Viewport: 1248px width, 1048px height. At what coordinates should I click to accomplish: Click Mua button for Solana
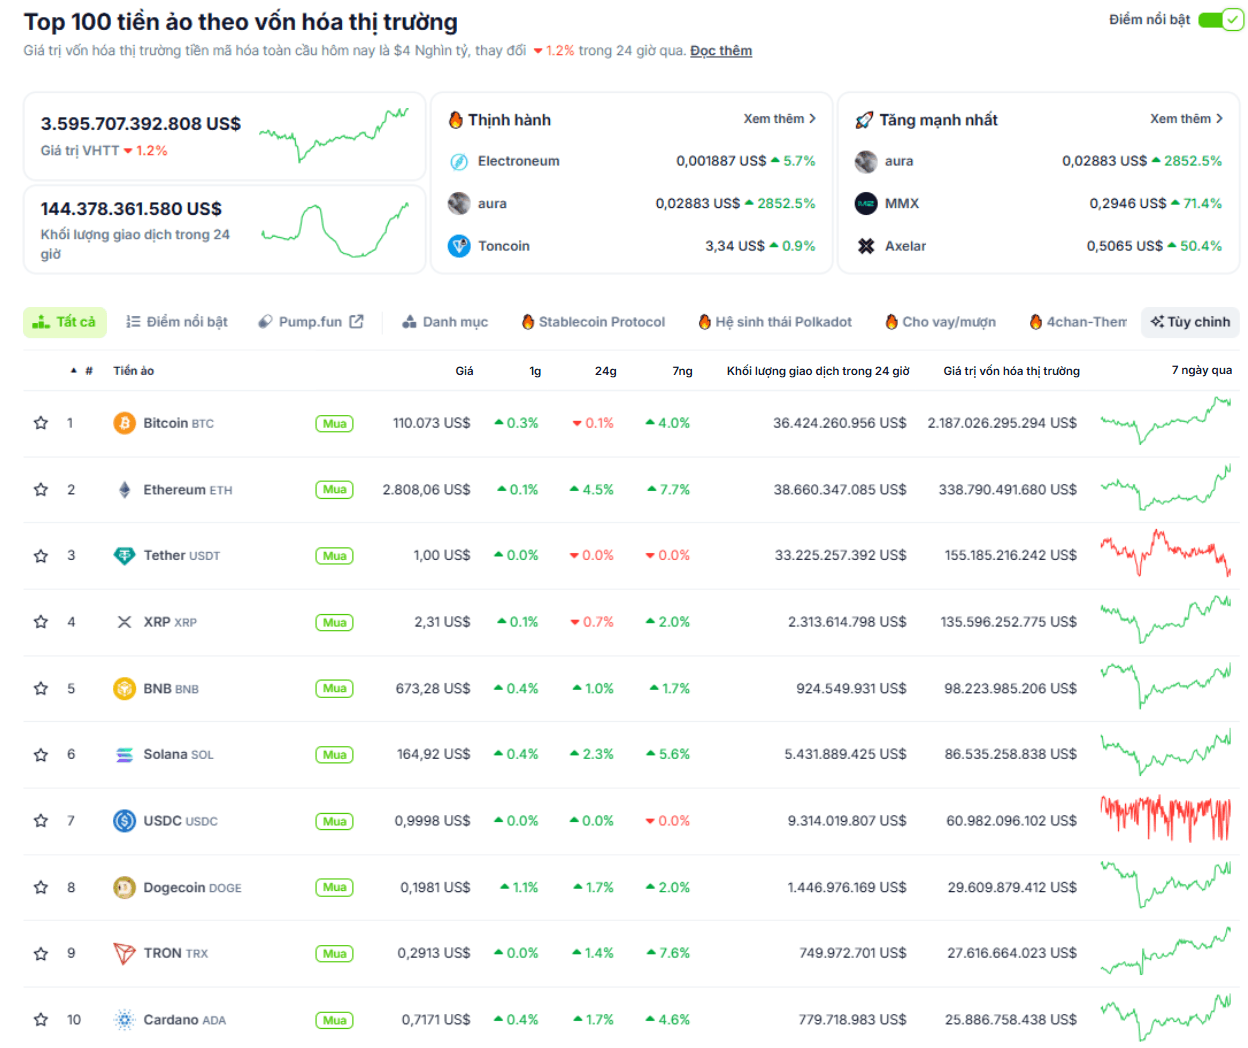coord(335,755)
